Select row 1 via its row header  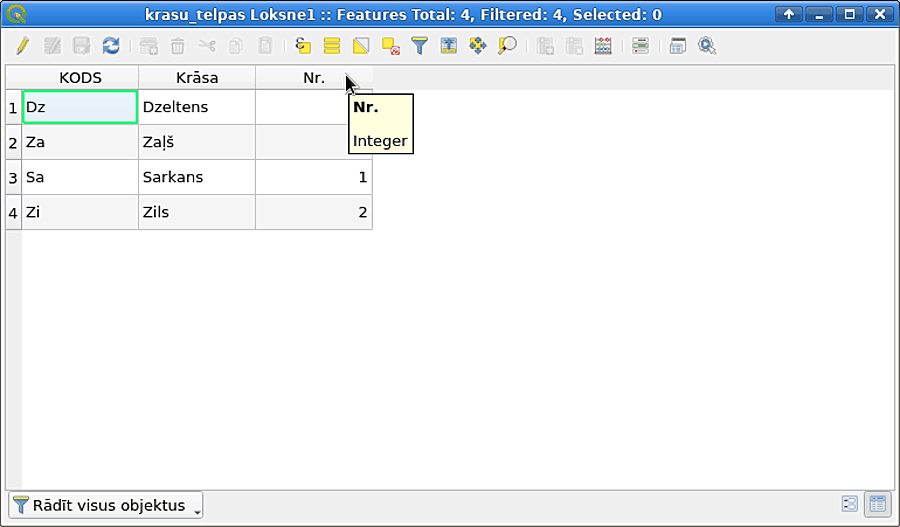13,107
